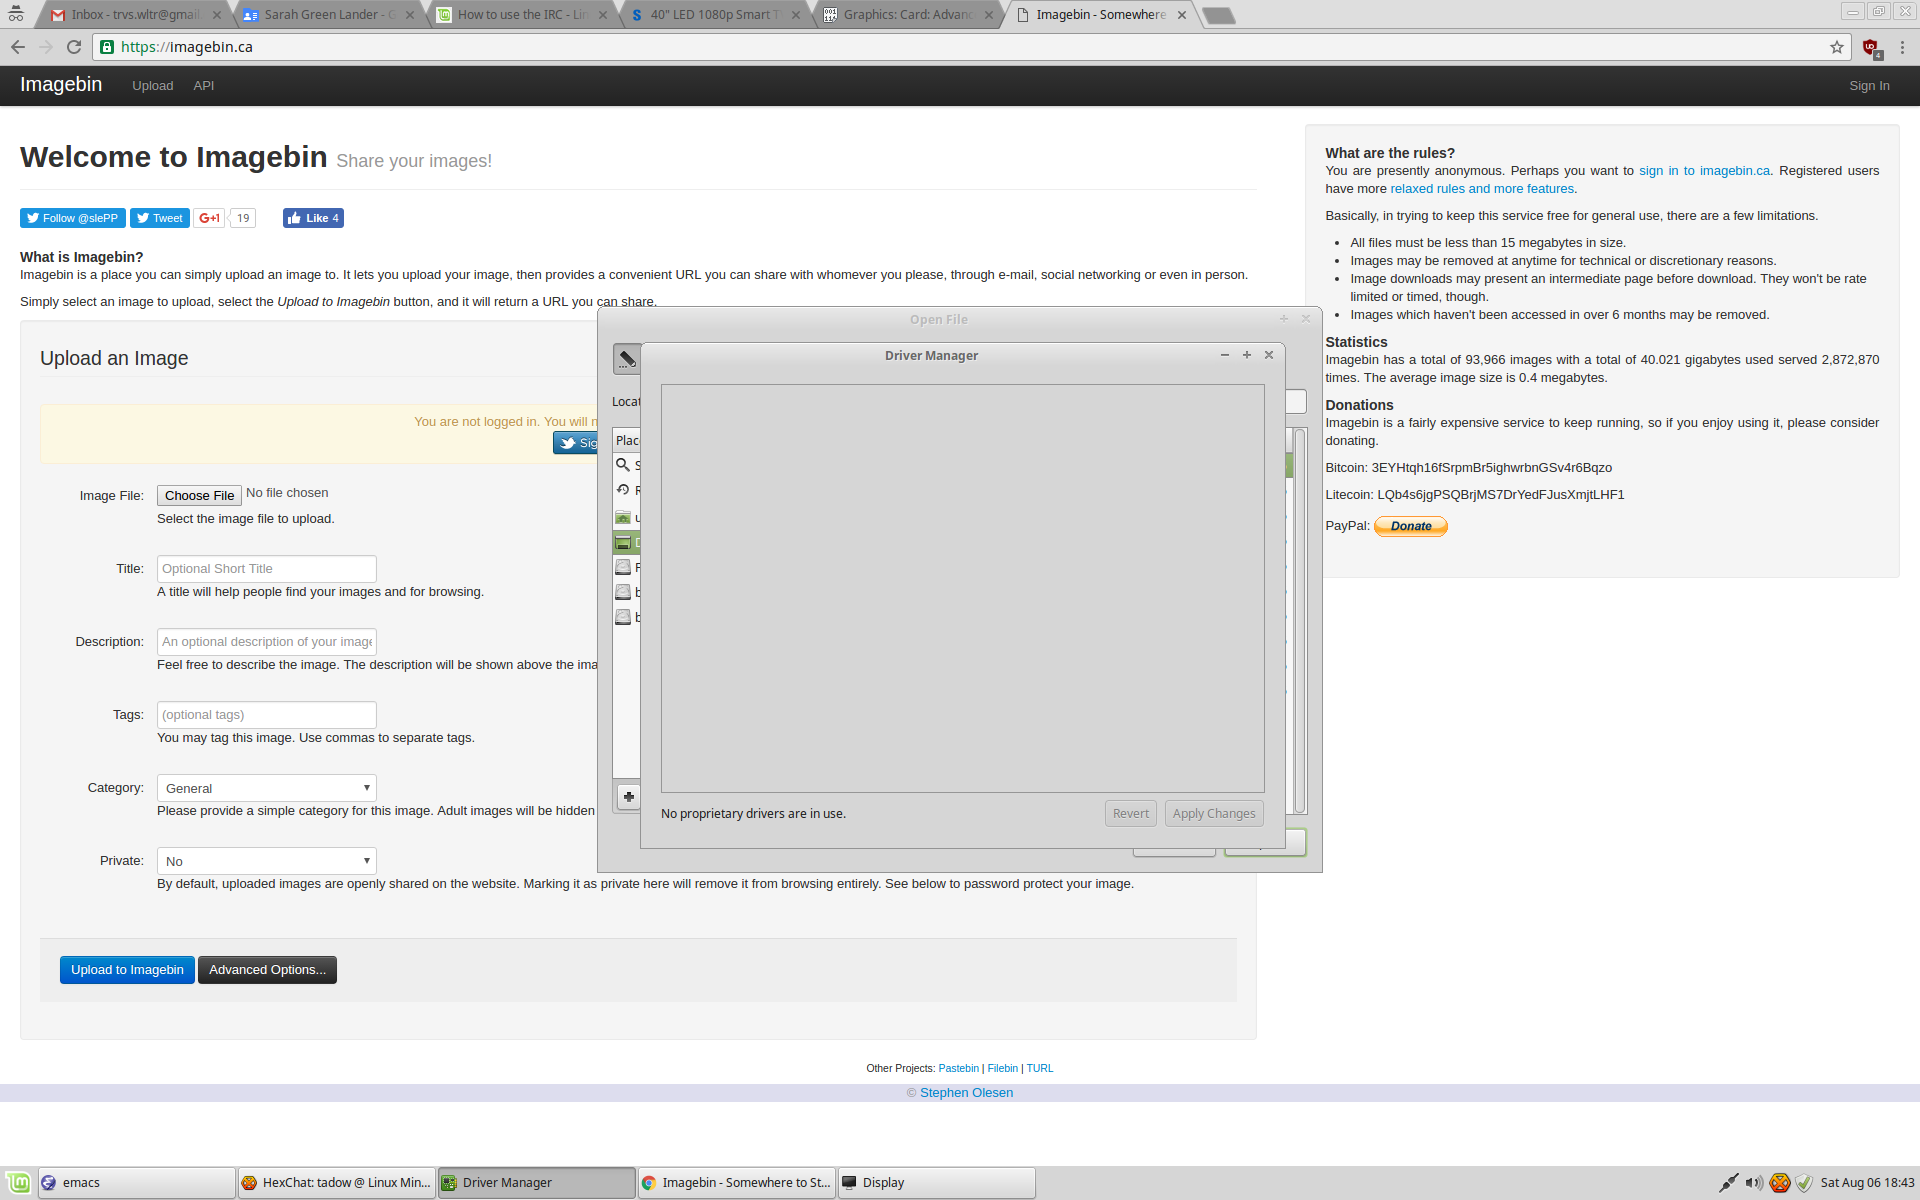Click the Revert button in Driver Manager
This screenshot has height=1200, width=1920.
1131,814
